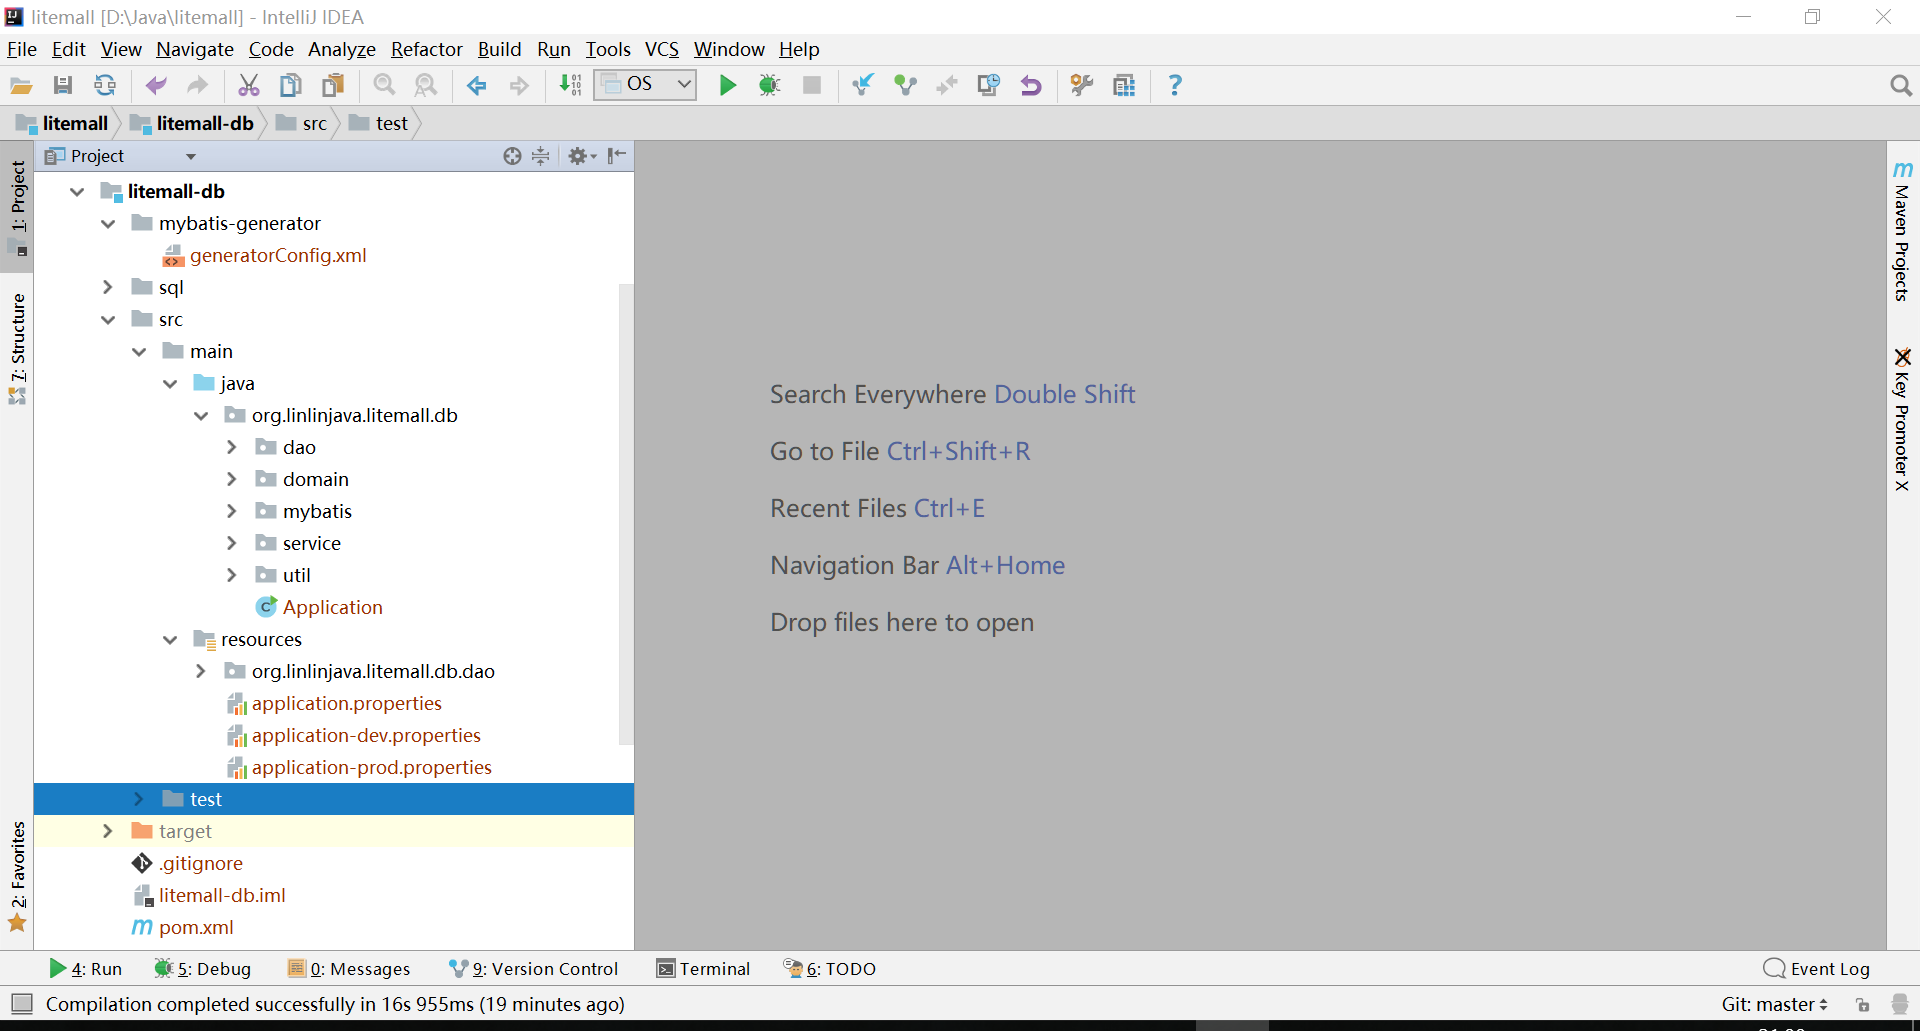Click the Build project icon
Viewport: 1920px width, 1031px height.
tap(570, 86)
